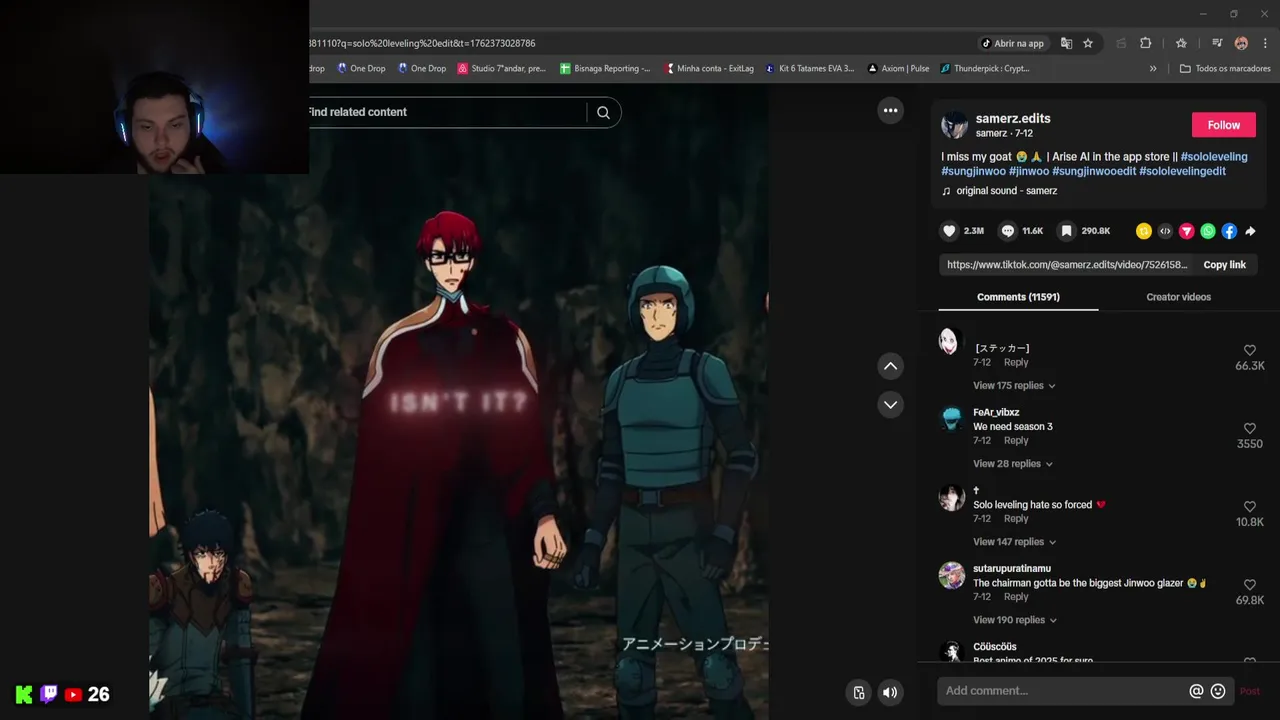Like the video with the heart icon
This screenshot has width=1280, height=720.
click(949, 231)
